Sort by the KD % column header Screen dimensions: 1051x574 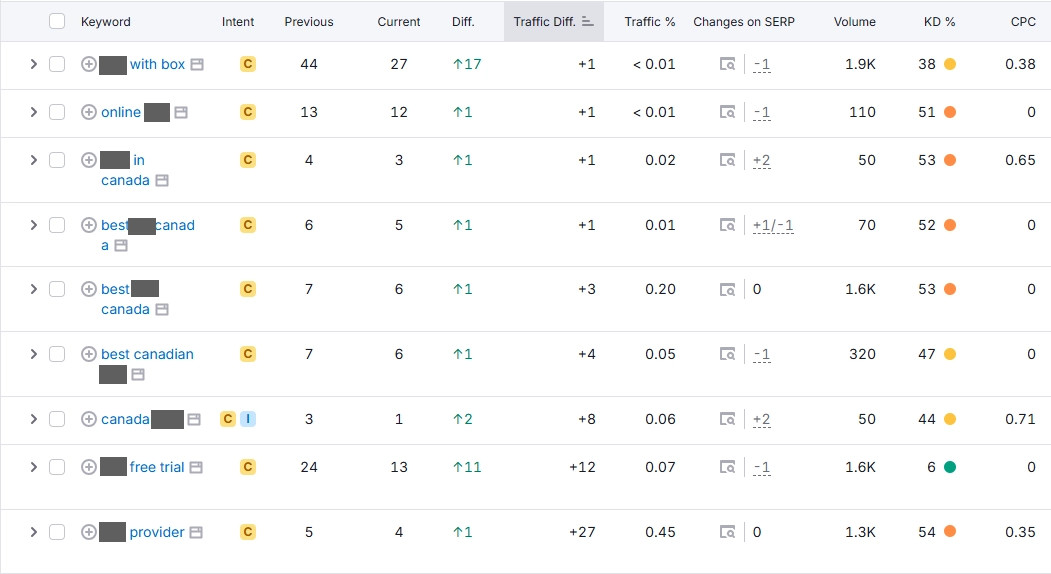coord(939,21)
